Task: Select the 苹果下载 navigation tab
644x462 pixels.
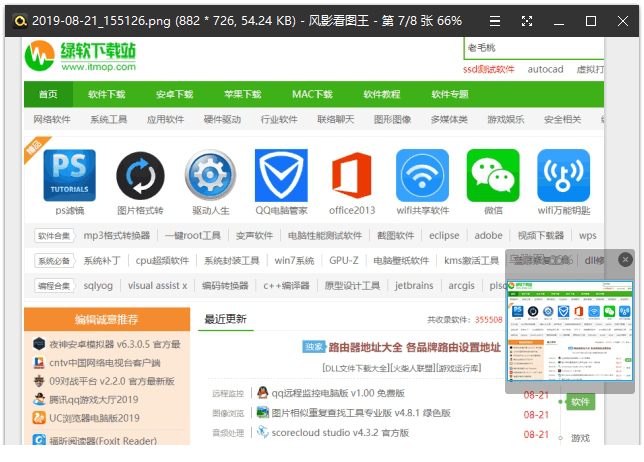Action: [x=243, y=94]
